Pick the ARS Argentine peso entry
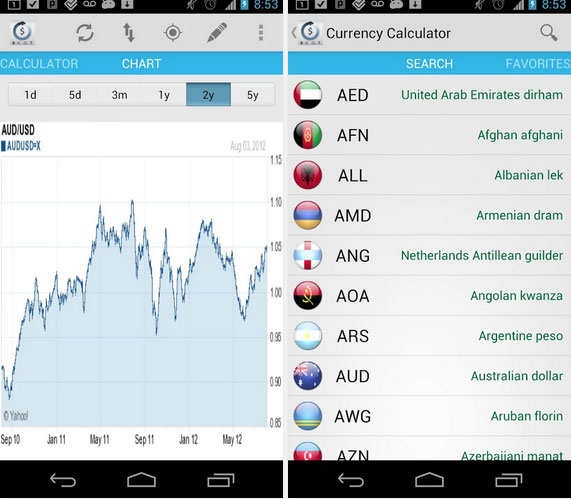Image resolution: width=571 pixels, height=499 pixels. pos(429,336)
